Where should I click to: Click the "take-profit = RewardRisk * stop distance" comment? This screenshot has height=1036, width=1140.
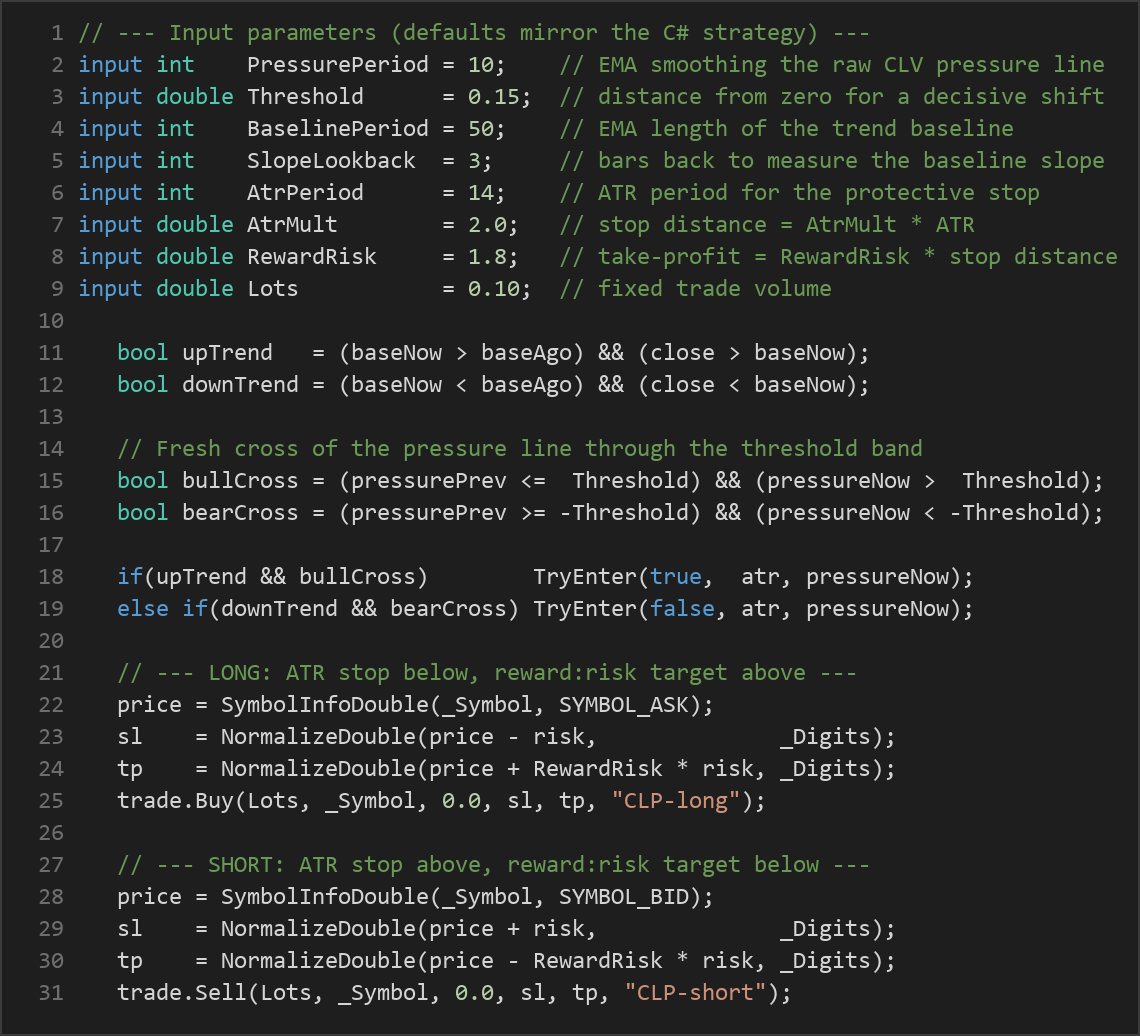point(838,257)
